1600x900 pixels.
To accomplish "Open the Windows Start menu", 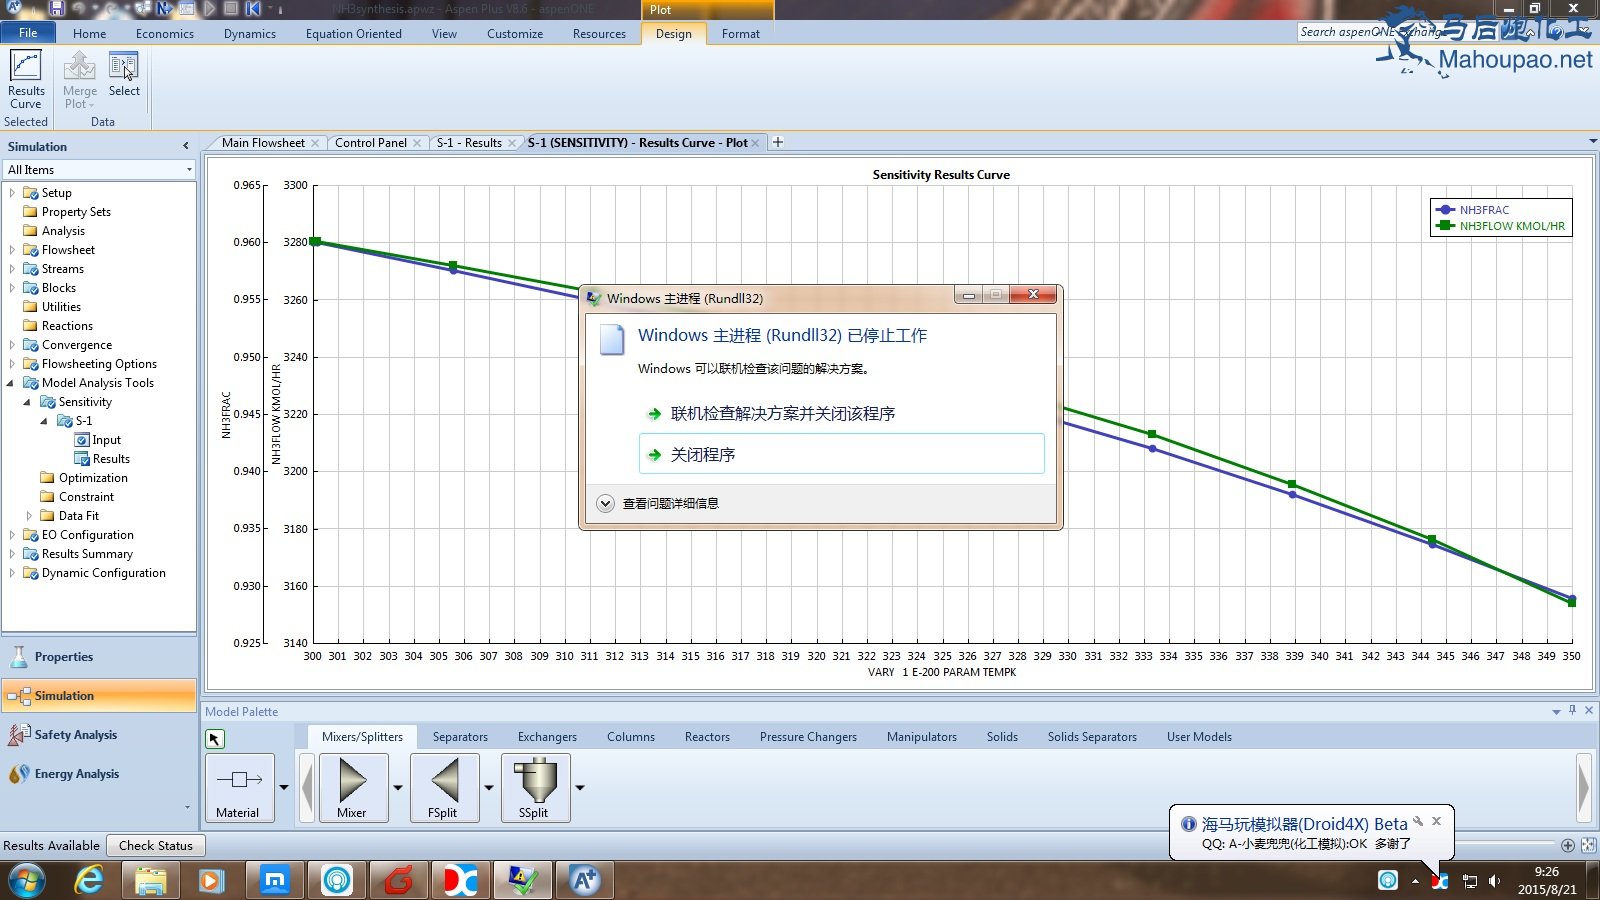I will point(27,880).
